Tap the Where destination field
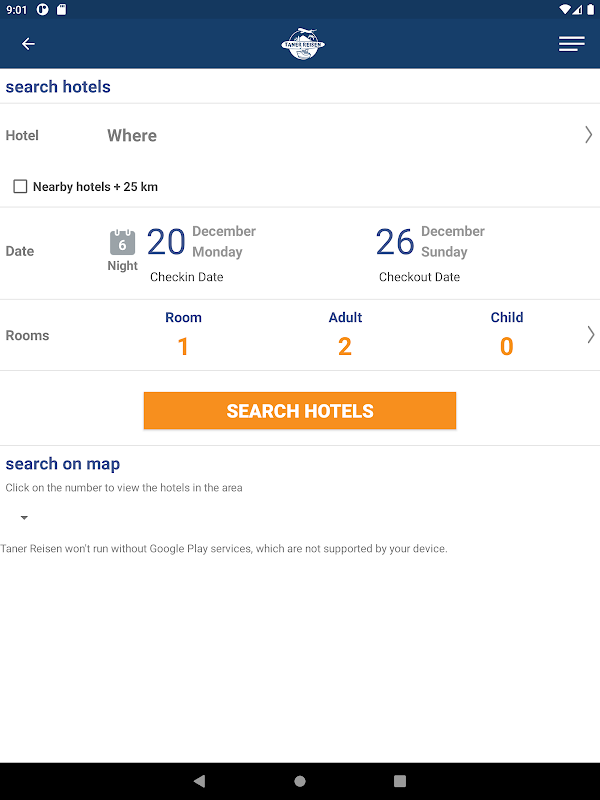 point(132,136)
